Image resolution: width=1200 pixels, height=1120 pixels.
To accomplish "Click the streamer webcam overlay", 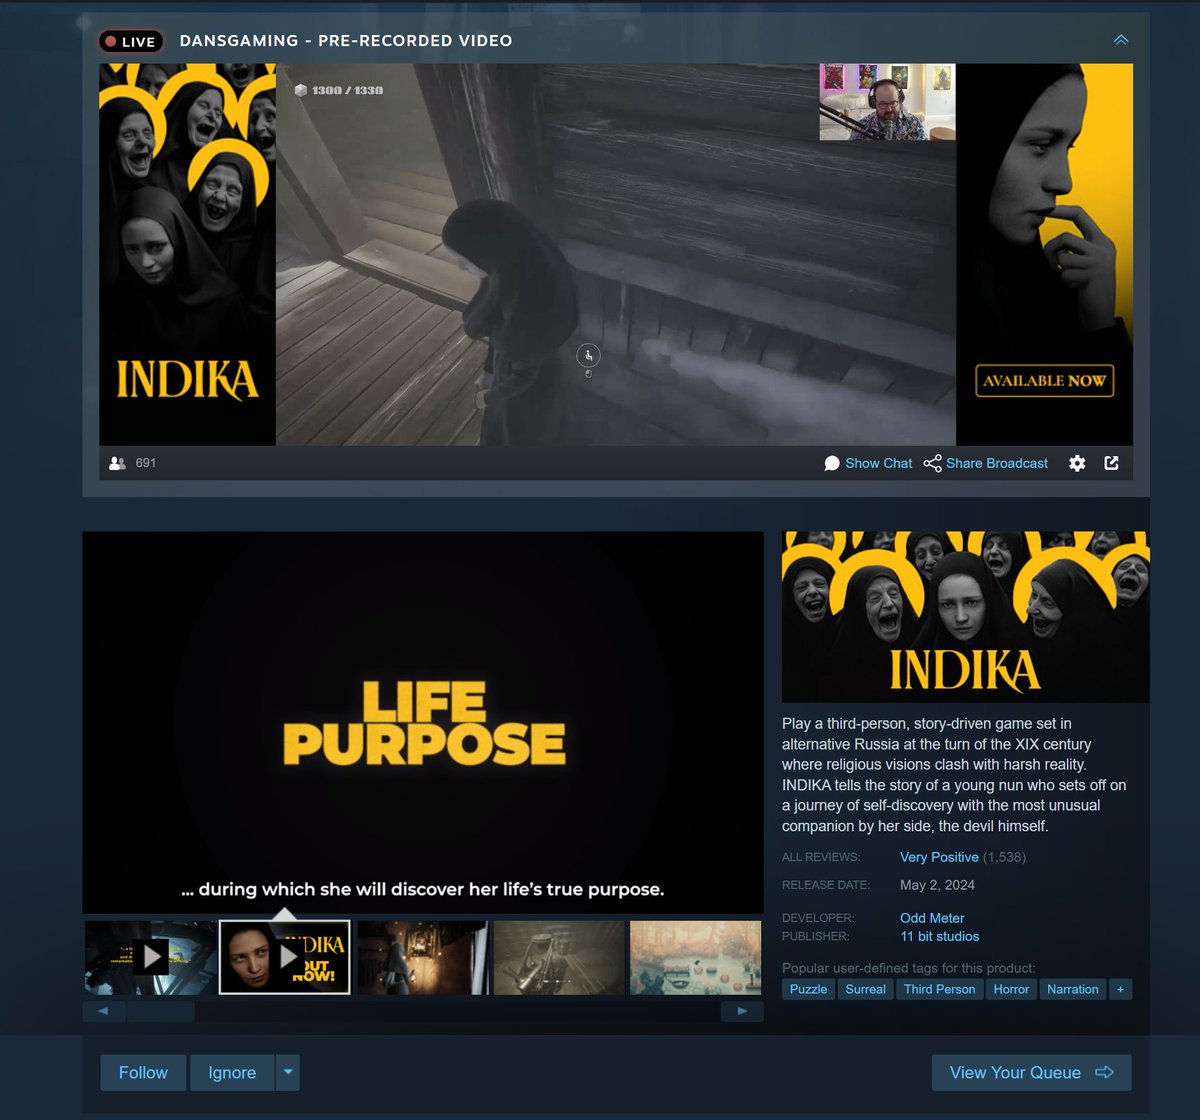I will [x=887, y=102].
